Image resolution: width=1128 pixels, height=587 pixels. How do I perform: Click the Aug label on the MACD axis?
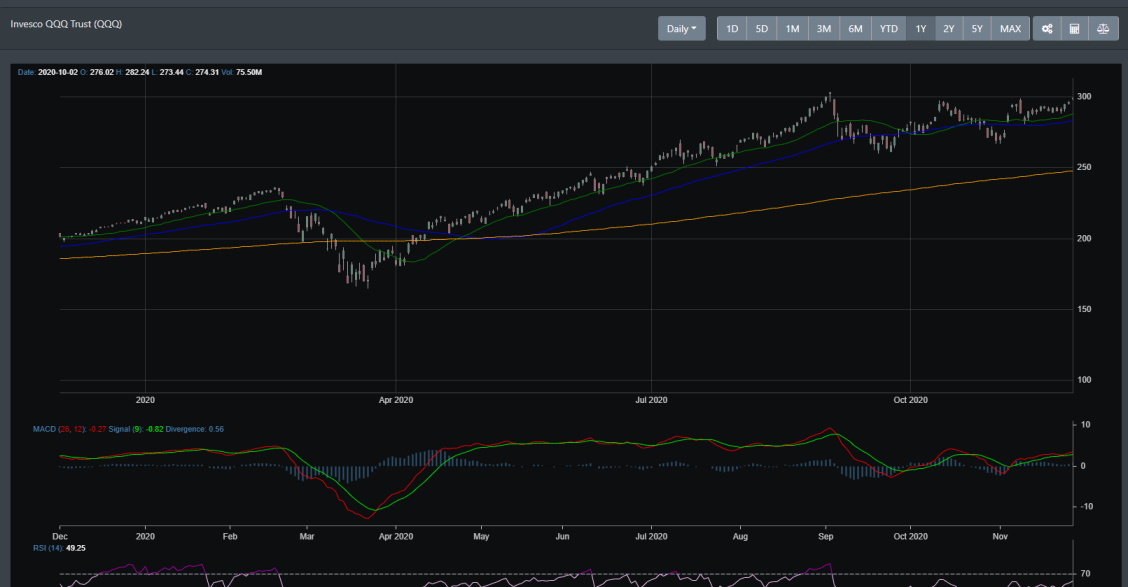(x=740, y=537)
